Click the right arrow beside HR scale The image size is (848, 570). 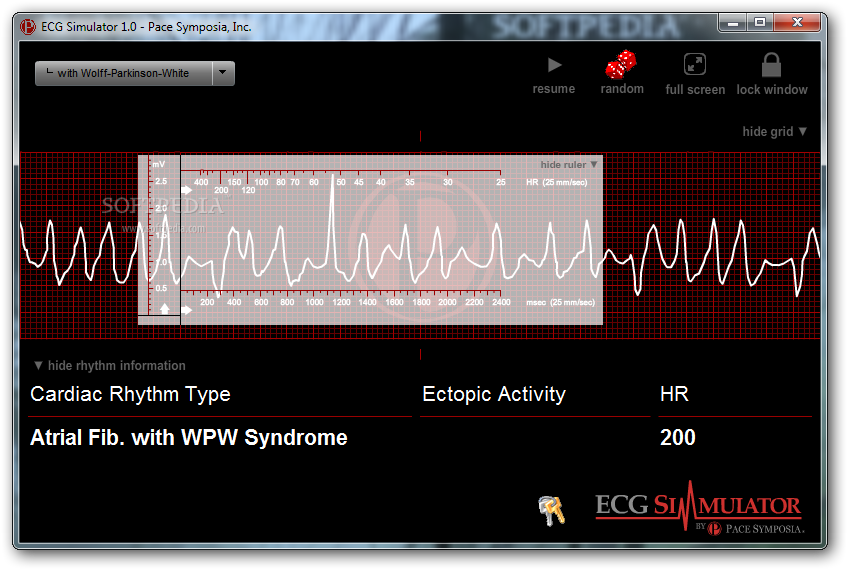(187, 190)
